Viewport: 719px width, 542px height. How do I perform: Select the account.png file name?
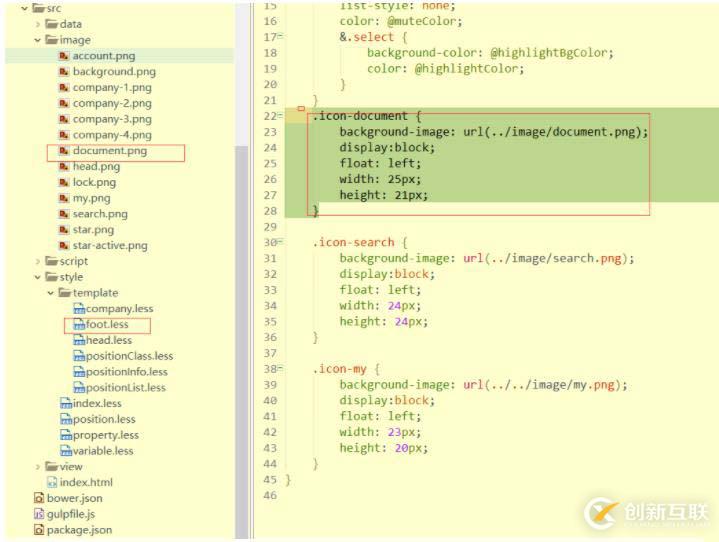[104, 56]
